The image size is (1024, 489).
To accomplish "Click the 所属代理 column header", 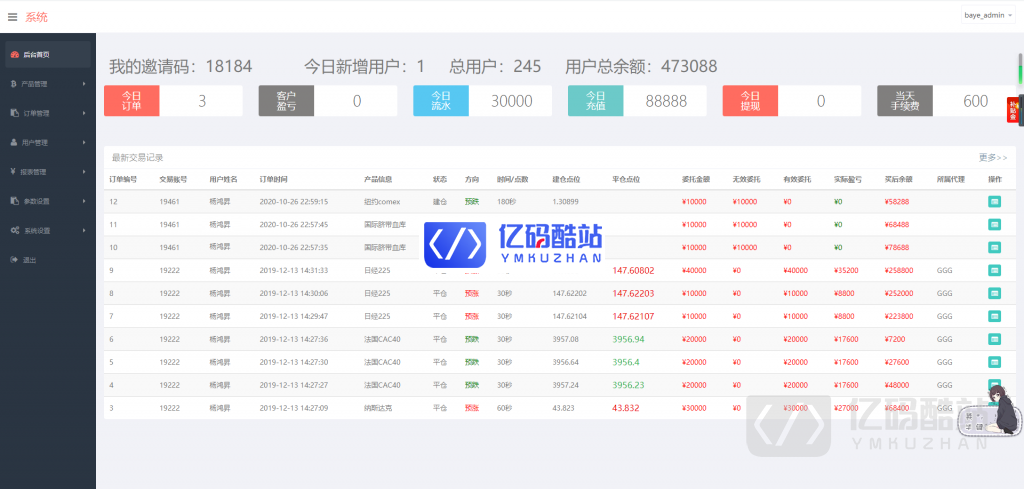I will pyautogui.click(x=950, y=179).
